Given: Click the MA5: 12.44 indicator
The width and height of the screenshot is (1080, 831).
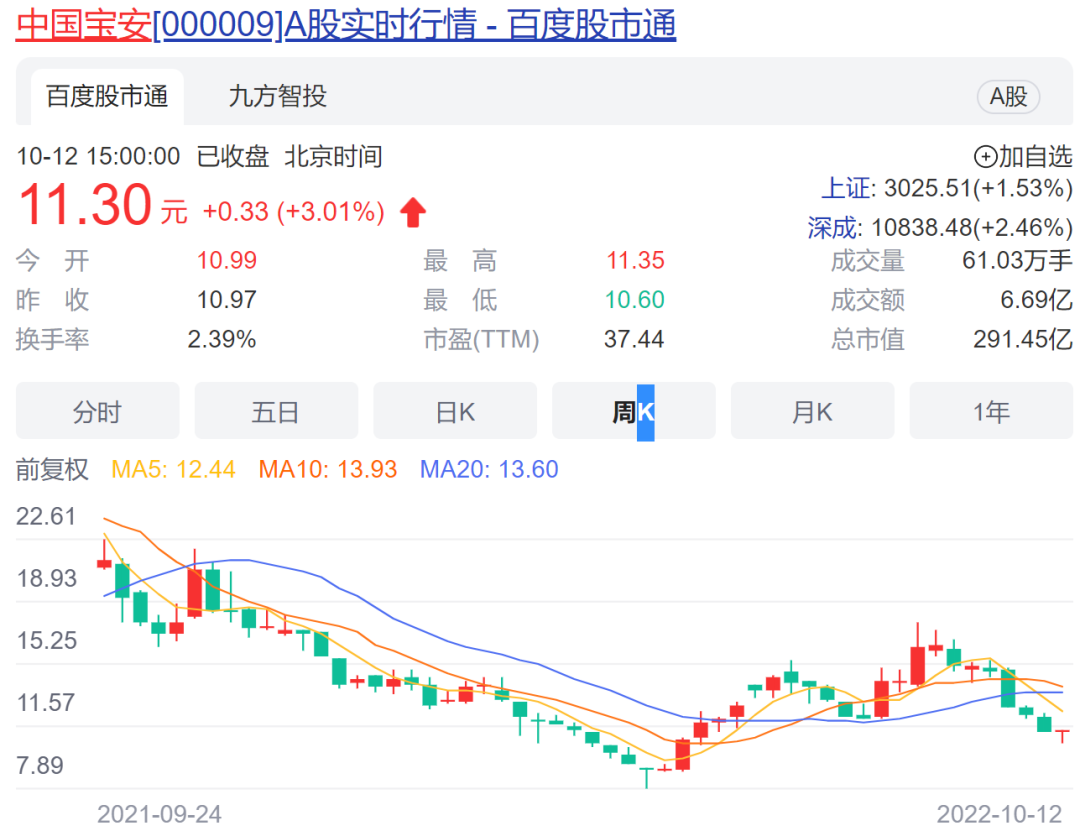Looking at the screenshot, I should (173, 469).
